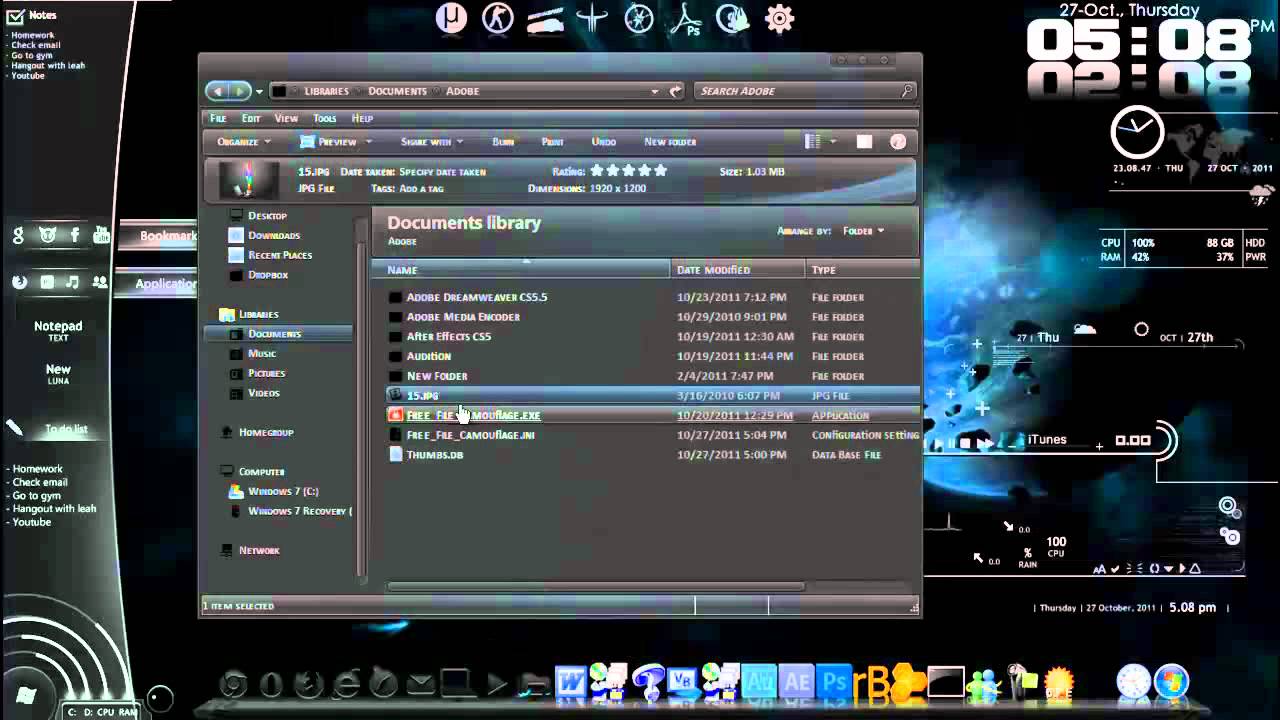Viewport: 1280px width, 720px height.
Task: Click the New folder button
Action: (x=670, y=142)
